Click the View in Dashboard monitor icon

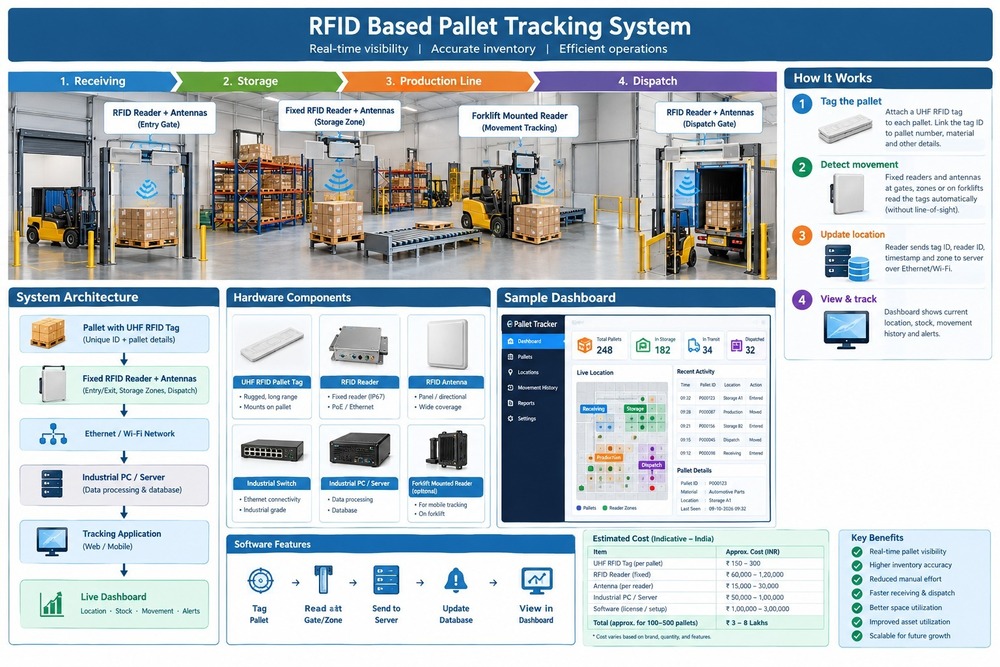pos(536,580)
